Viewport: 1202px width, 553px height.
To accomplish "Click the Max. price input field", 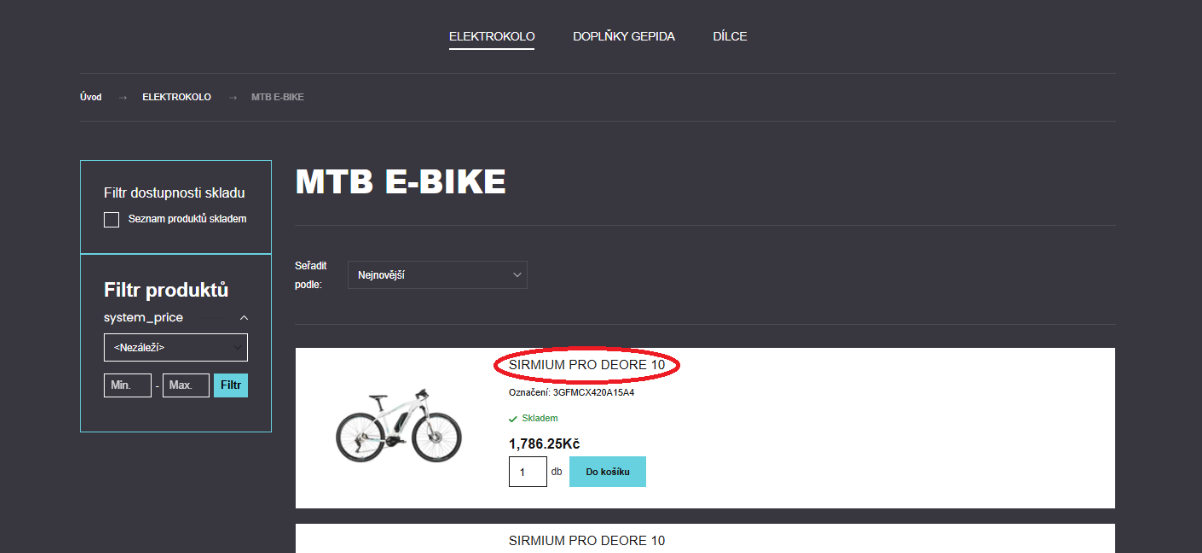I will point(185,385).
